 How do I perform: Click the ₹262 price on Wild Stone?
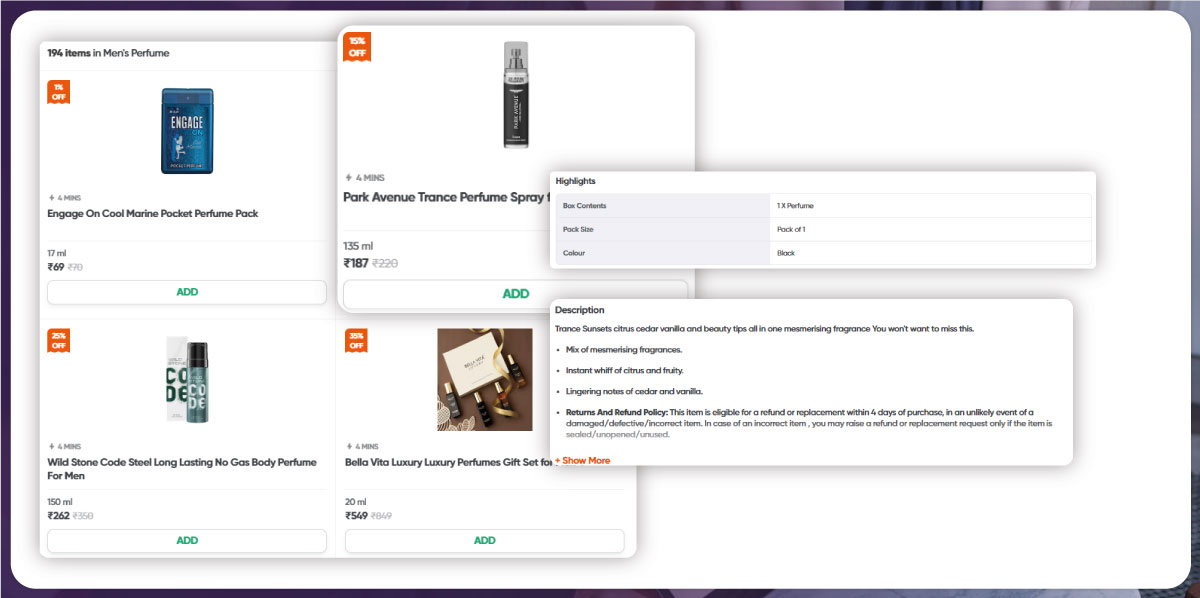tap(59, 516)
